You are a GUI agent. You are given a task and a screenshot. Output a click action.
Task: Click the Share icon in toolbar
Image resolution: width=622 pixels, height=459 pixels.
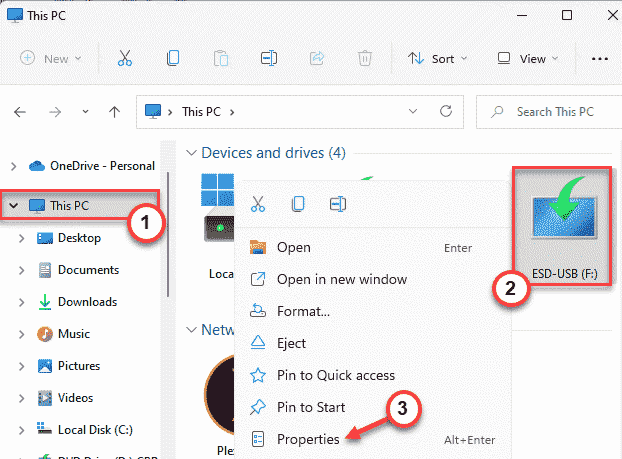tap(317, 58)
